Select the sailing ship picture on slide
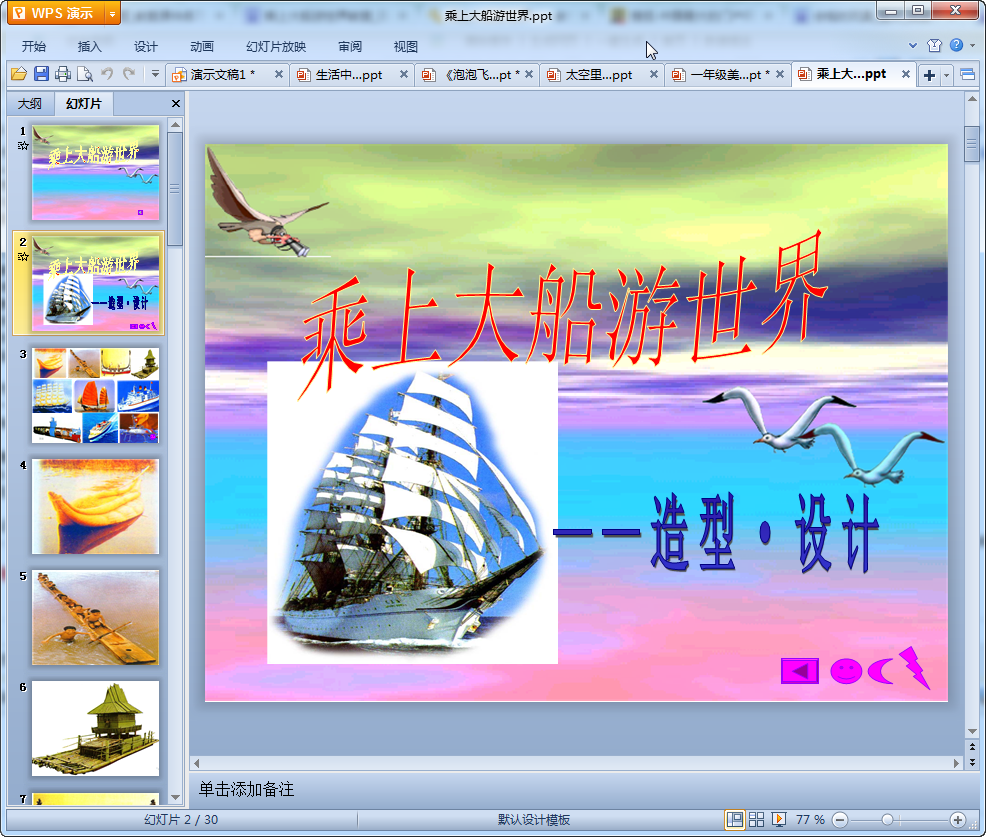This screenshot has height=837, width=986. coord(413,513)
